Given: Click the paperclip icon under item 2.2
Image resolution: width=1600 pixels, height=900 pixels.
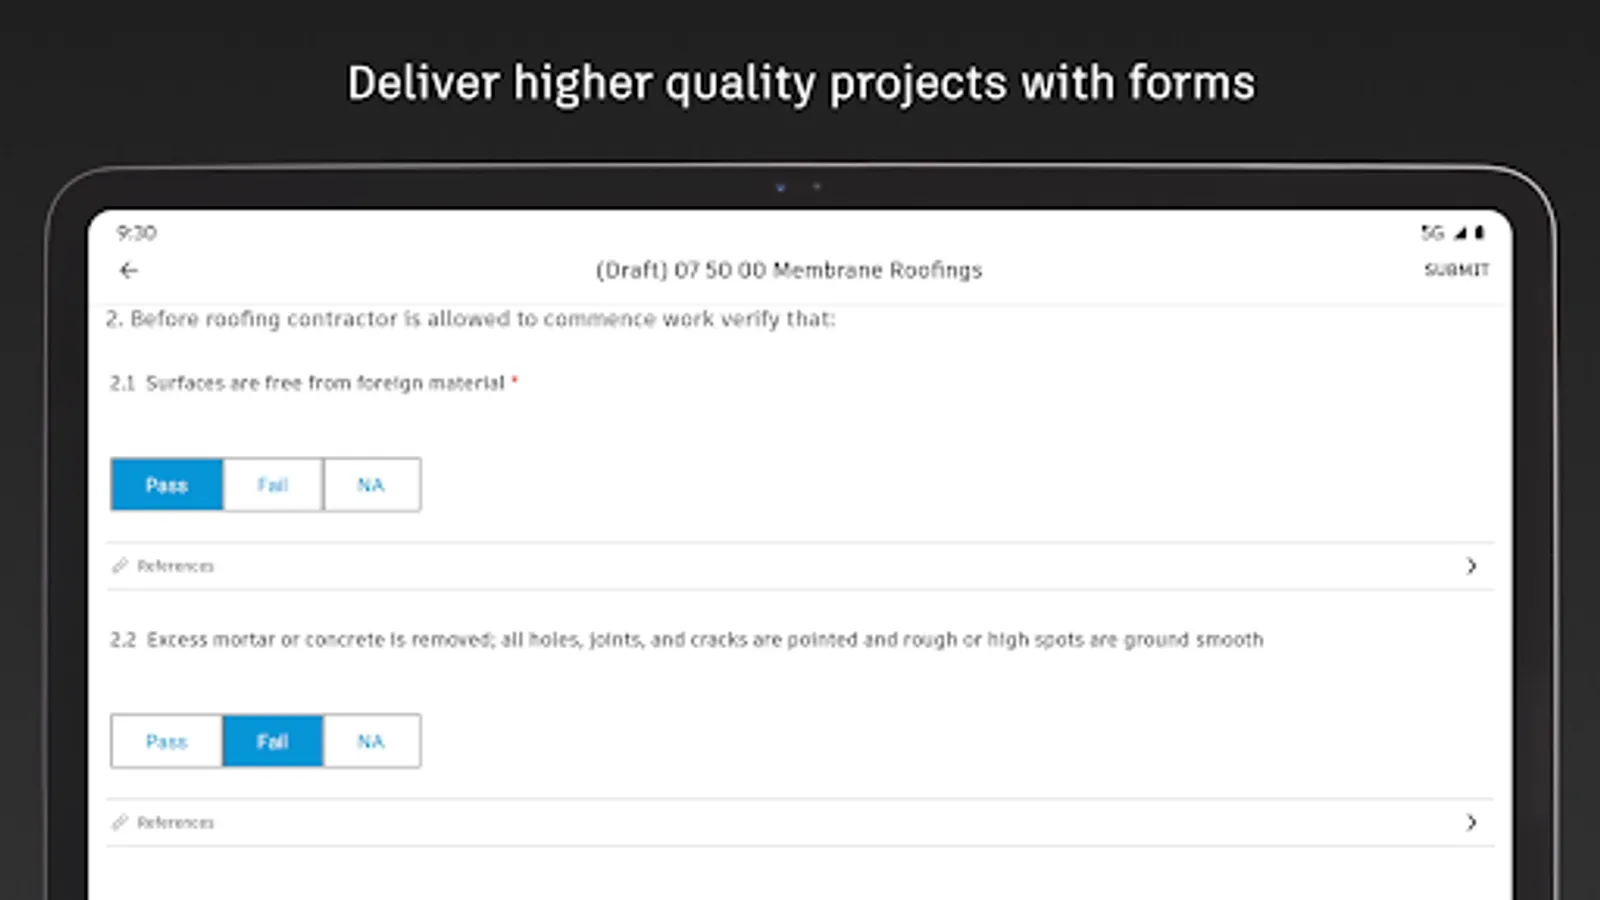Looking at the screenshot, I should 120,822.
